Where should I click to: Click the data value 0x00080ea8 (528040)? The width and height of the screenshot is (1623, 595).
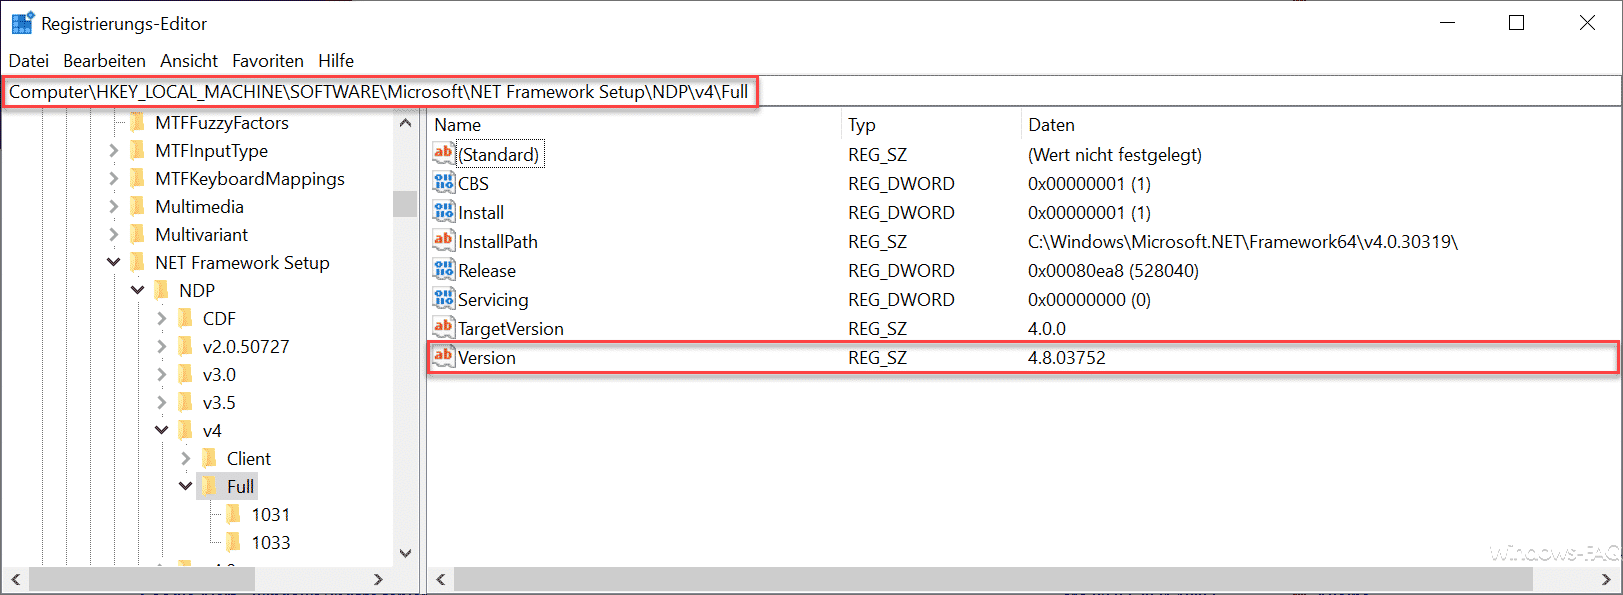[x=1113, y=271]
